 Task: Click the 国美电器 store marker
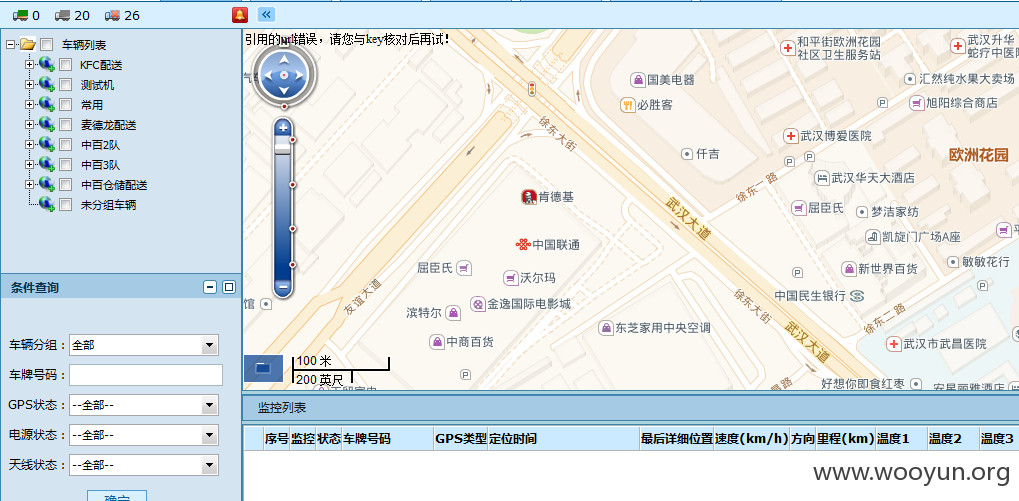click(x=638, y=80)
